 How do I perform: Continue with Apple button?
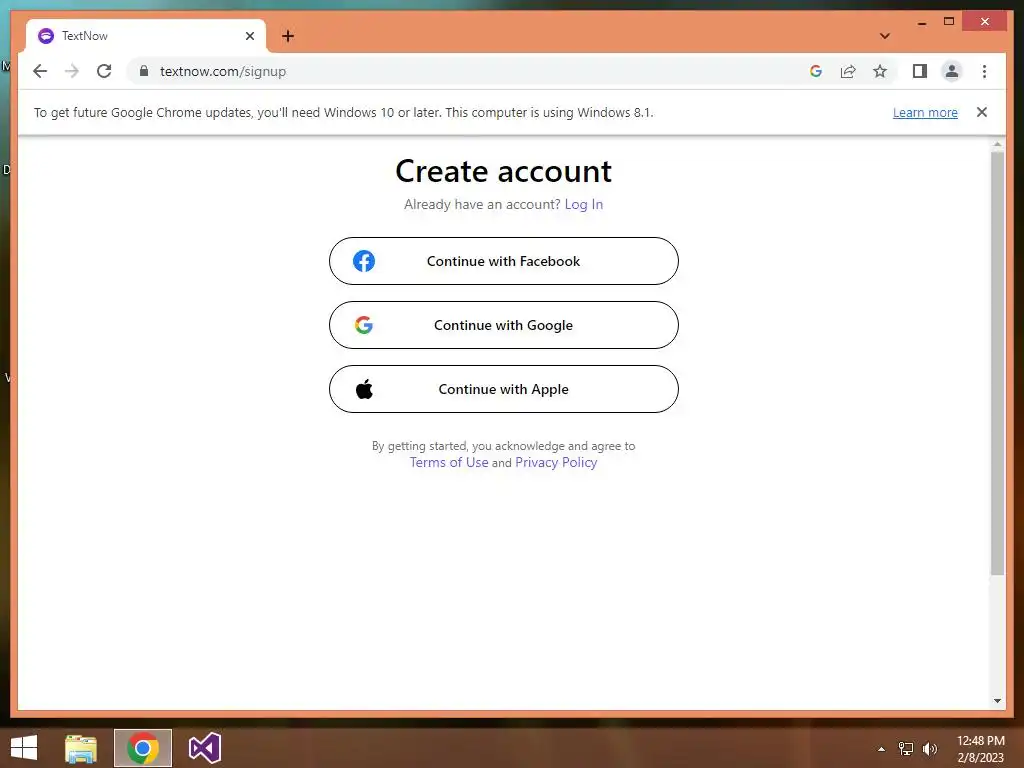pos(504,389)
